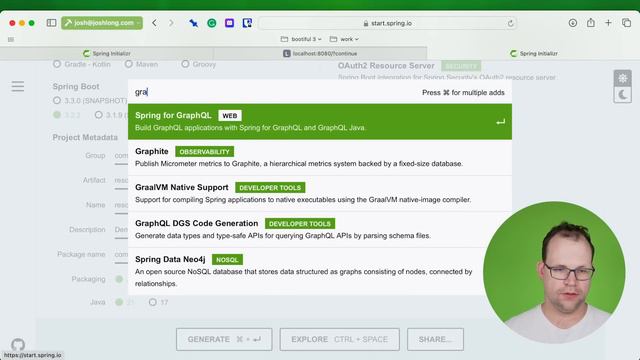This screenshot has width=640, height=360.
Task: Expand the work bookmarks folder
Action: click(344, 39)
